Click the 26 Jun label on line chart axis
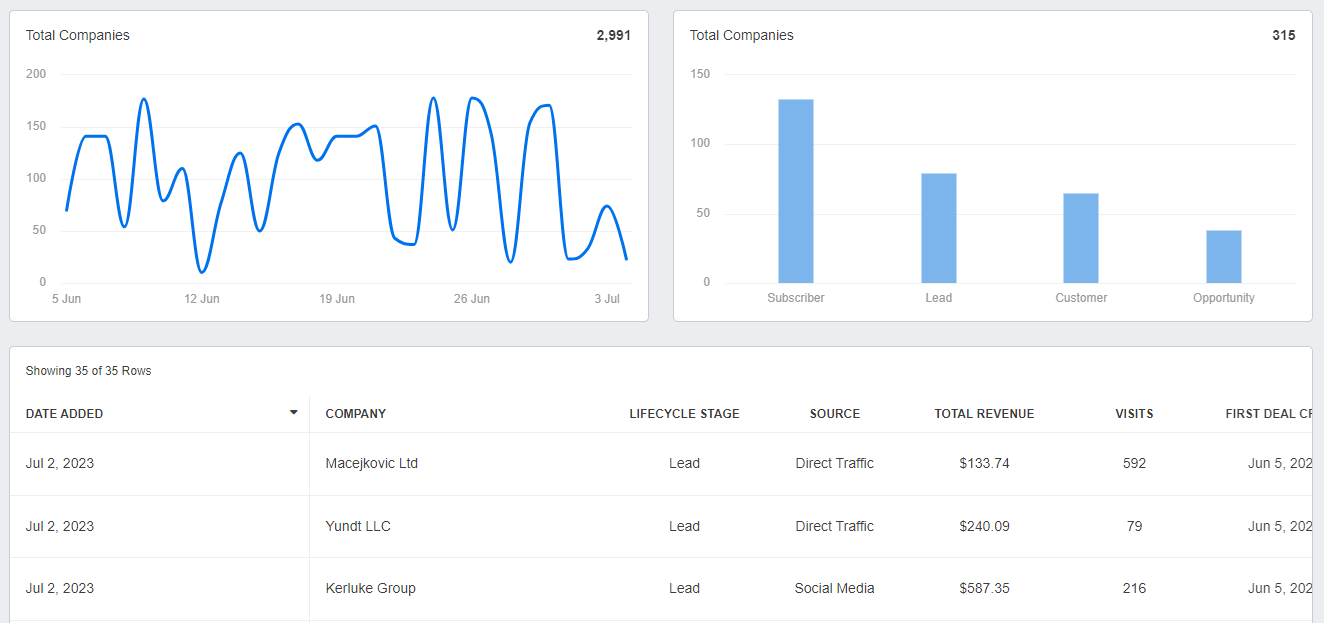Image resolution: width=1324 pixels, height=623 pixels. (472, 299)
